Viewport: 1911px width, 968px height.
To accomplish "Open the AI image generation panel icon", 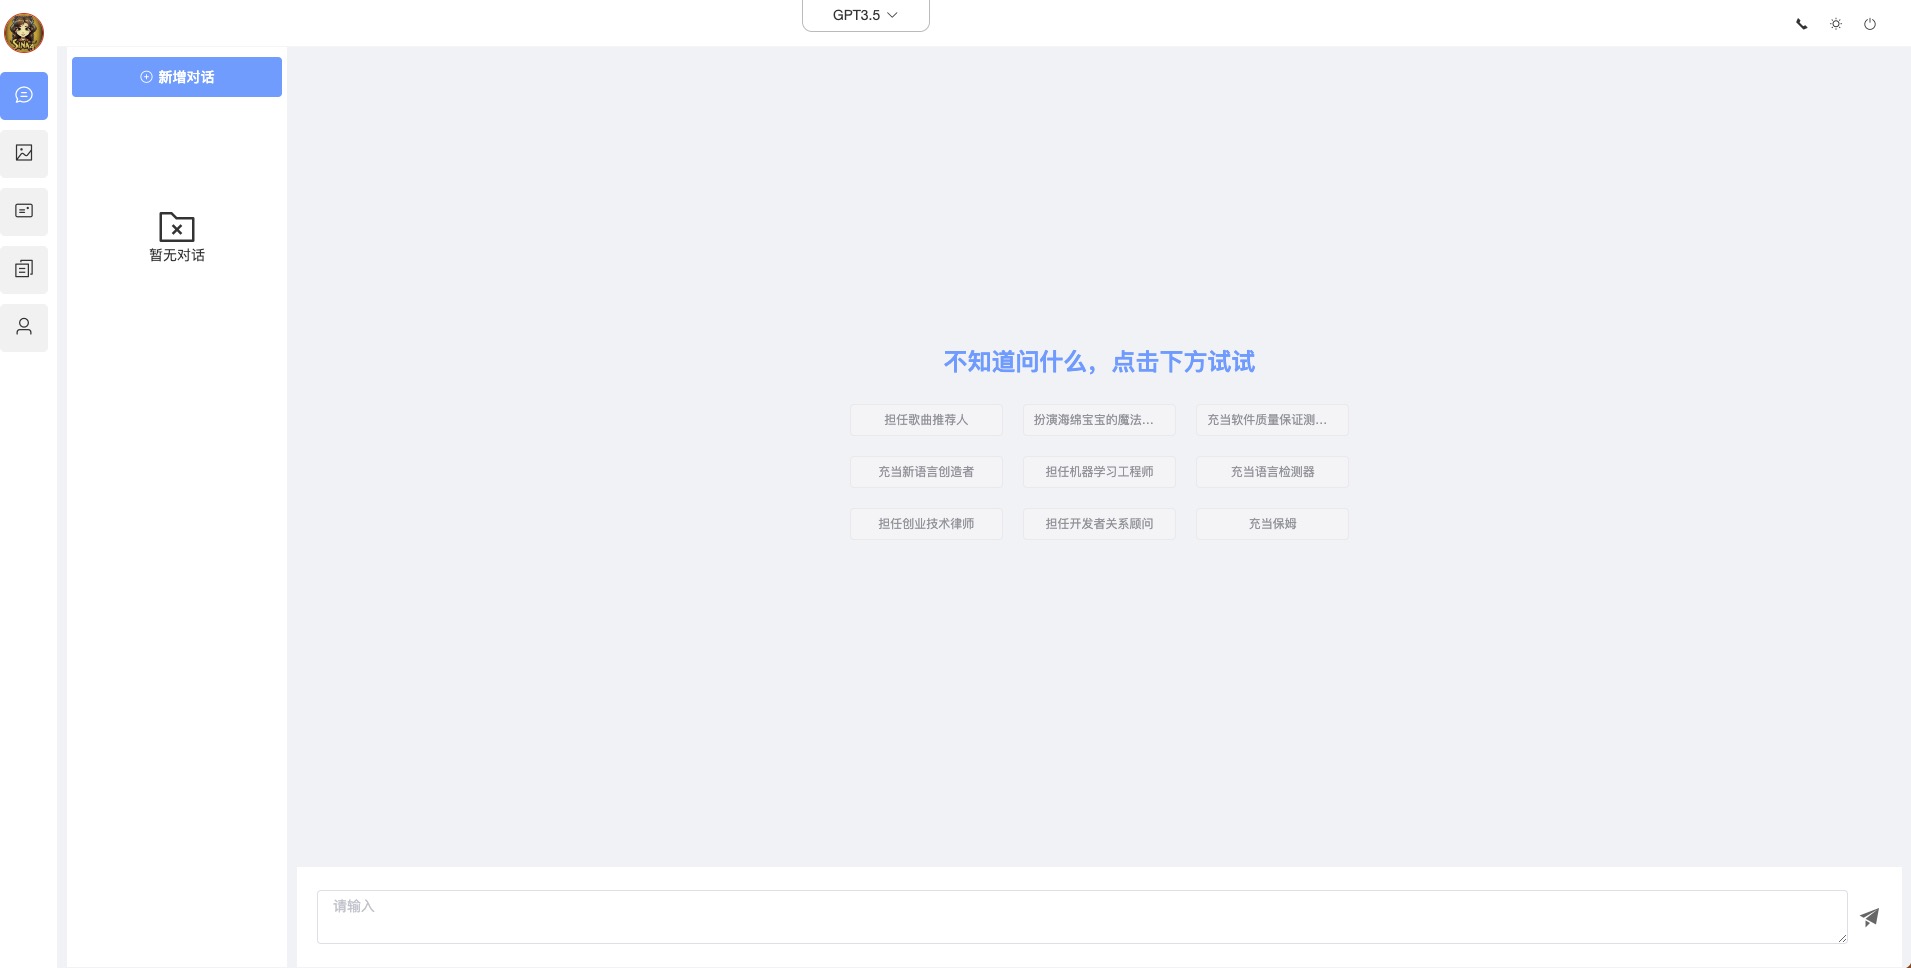I will pos(23,153).
